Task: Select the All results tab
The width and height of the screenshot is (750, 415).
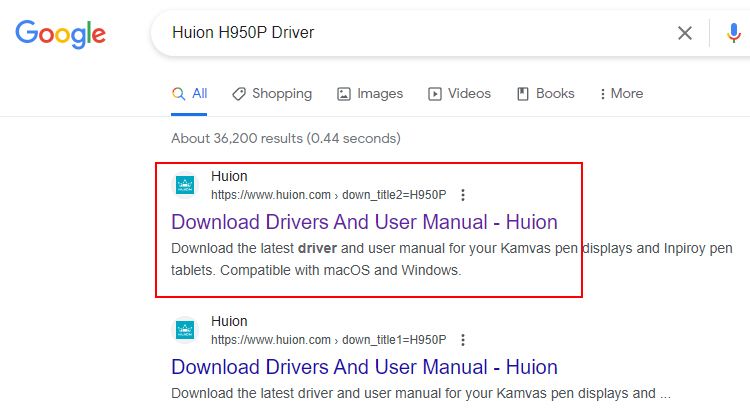Action: (x=189, y=94)
